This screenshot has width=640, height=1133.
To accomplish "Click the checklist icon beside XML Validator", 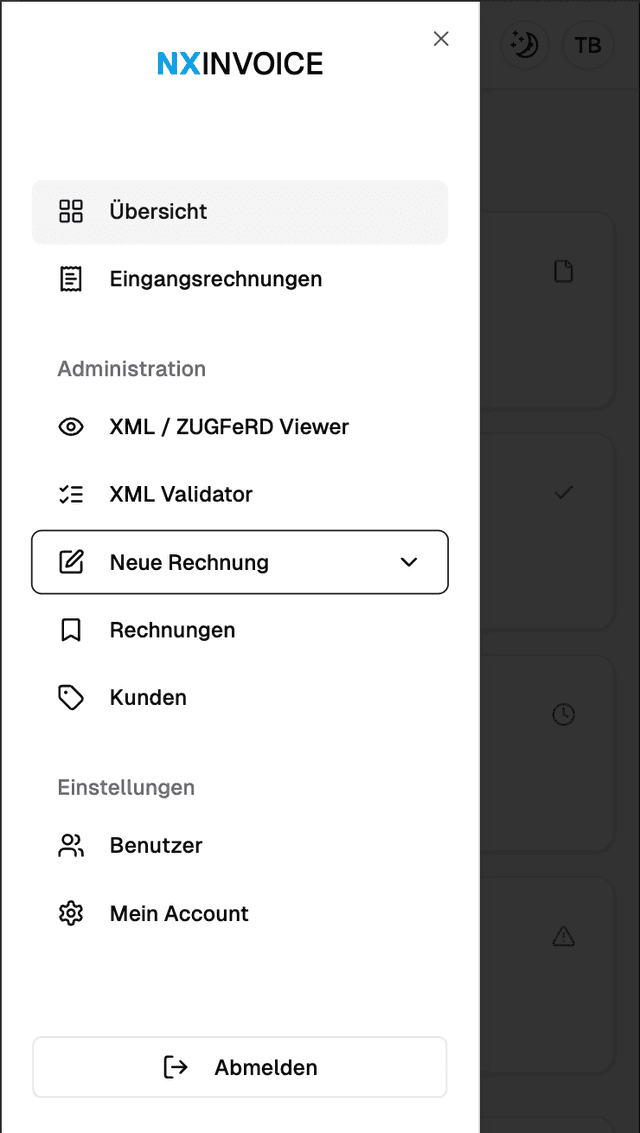I will (x=71, y=494).
